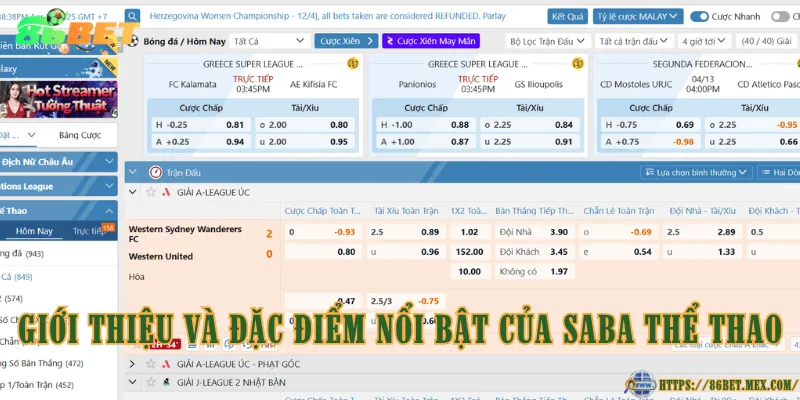
Task: Click Cược Xiên May Mắn button
Action: tap(431, 41)
